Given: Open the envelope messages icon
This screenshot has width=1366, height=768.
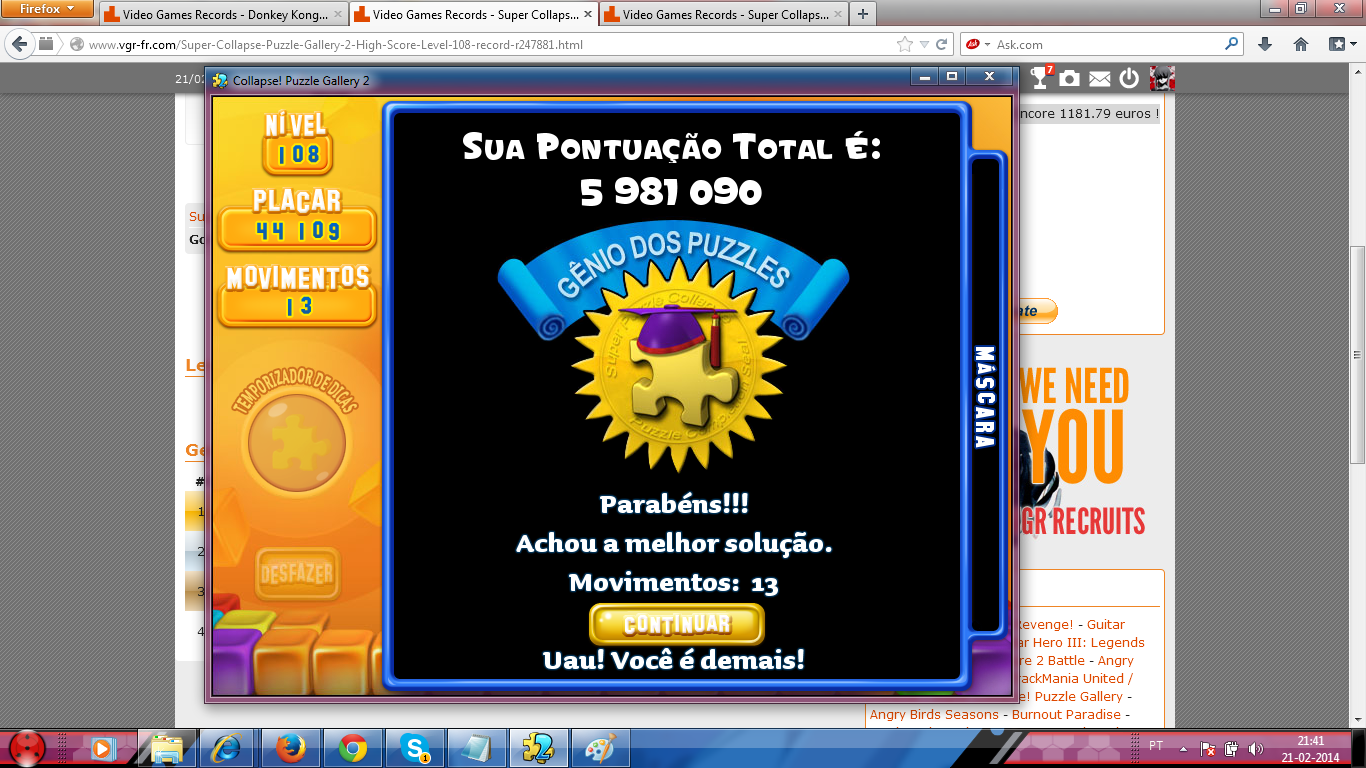Looking at the screenshot, I should 1099,79.
